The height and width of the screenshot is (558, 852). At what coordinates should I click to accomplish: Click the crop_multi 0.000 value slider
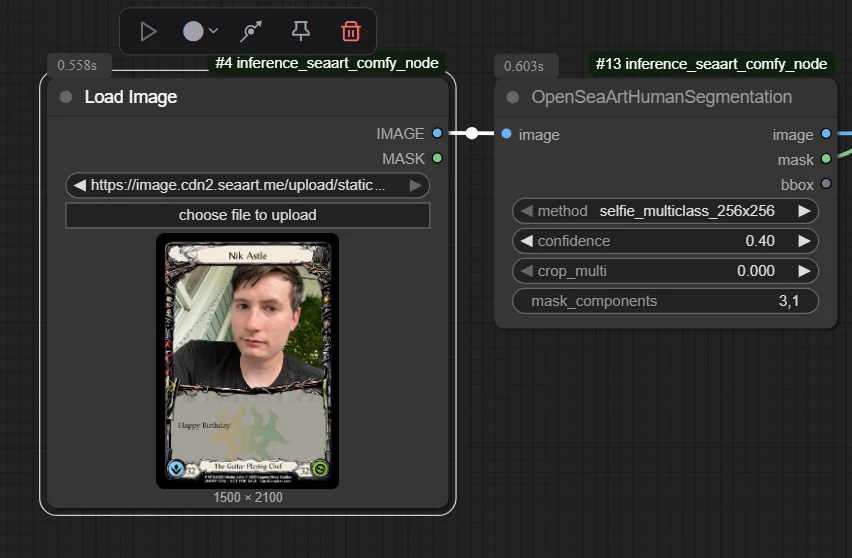point(665,271)
